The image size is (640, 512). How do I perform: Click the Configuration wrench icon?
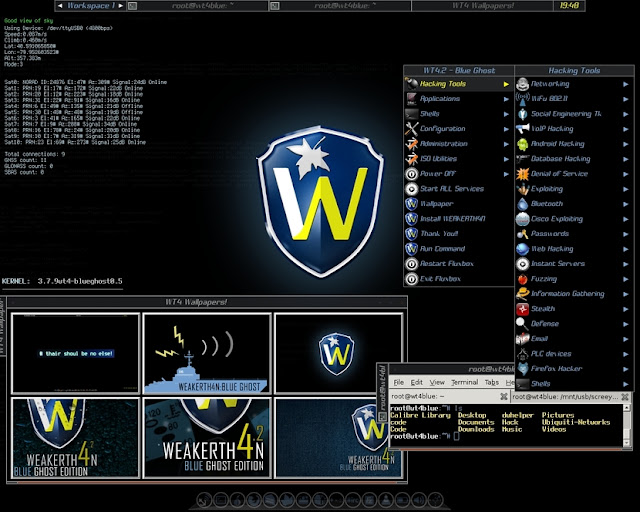pos(411,129)
